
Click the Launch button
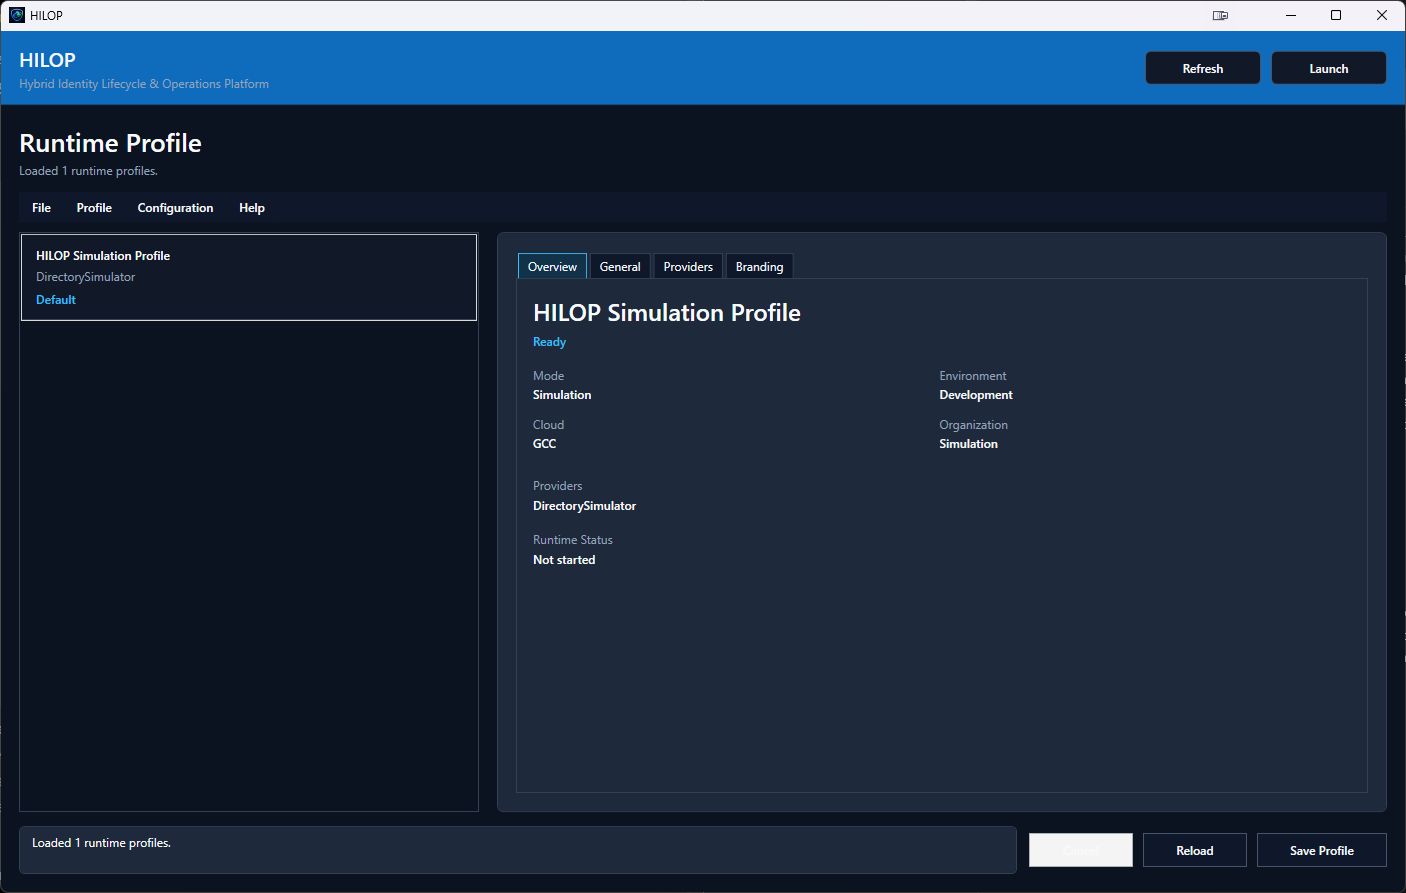(1329, 68)
